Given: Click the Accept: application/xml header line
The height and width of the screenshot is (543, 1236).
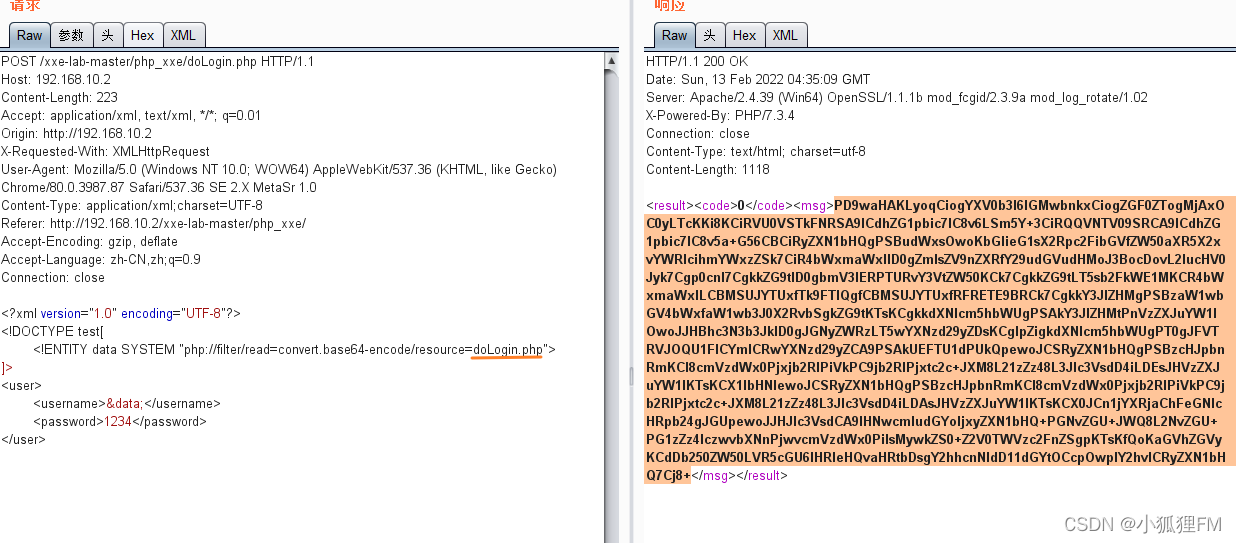Looking at the screenshot, I should tap(131, 116).
